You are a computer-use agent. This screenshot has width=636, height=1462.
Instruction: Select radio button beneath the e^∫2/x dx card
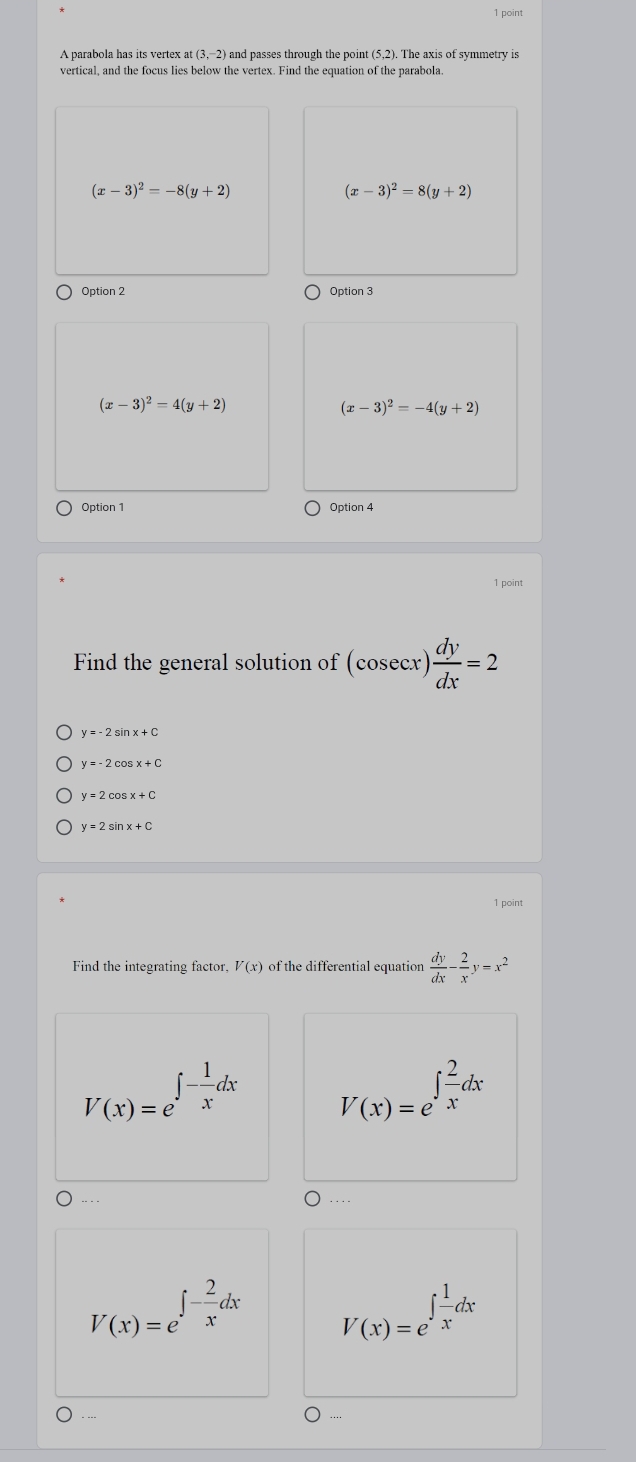(312, 1199)
